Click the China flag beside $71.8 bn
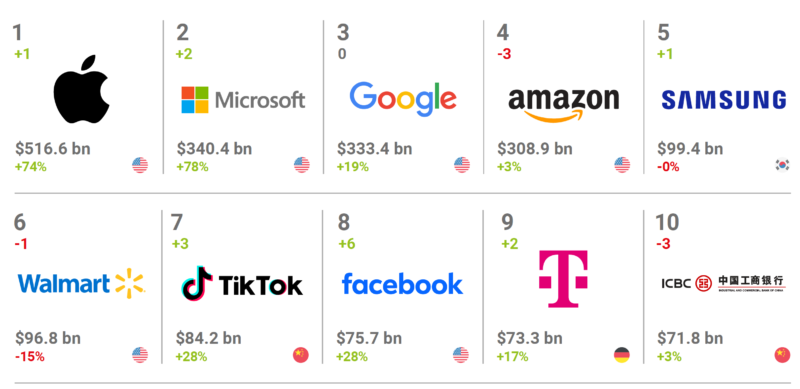800x389 pixels. coord(782,355)
